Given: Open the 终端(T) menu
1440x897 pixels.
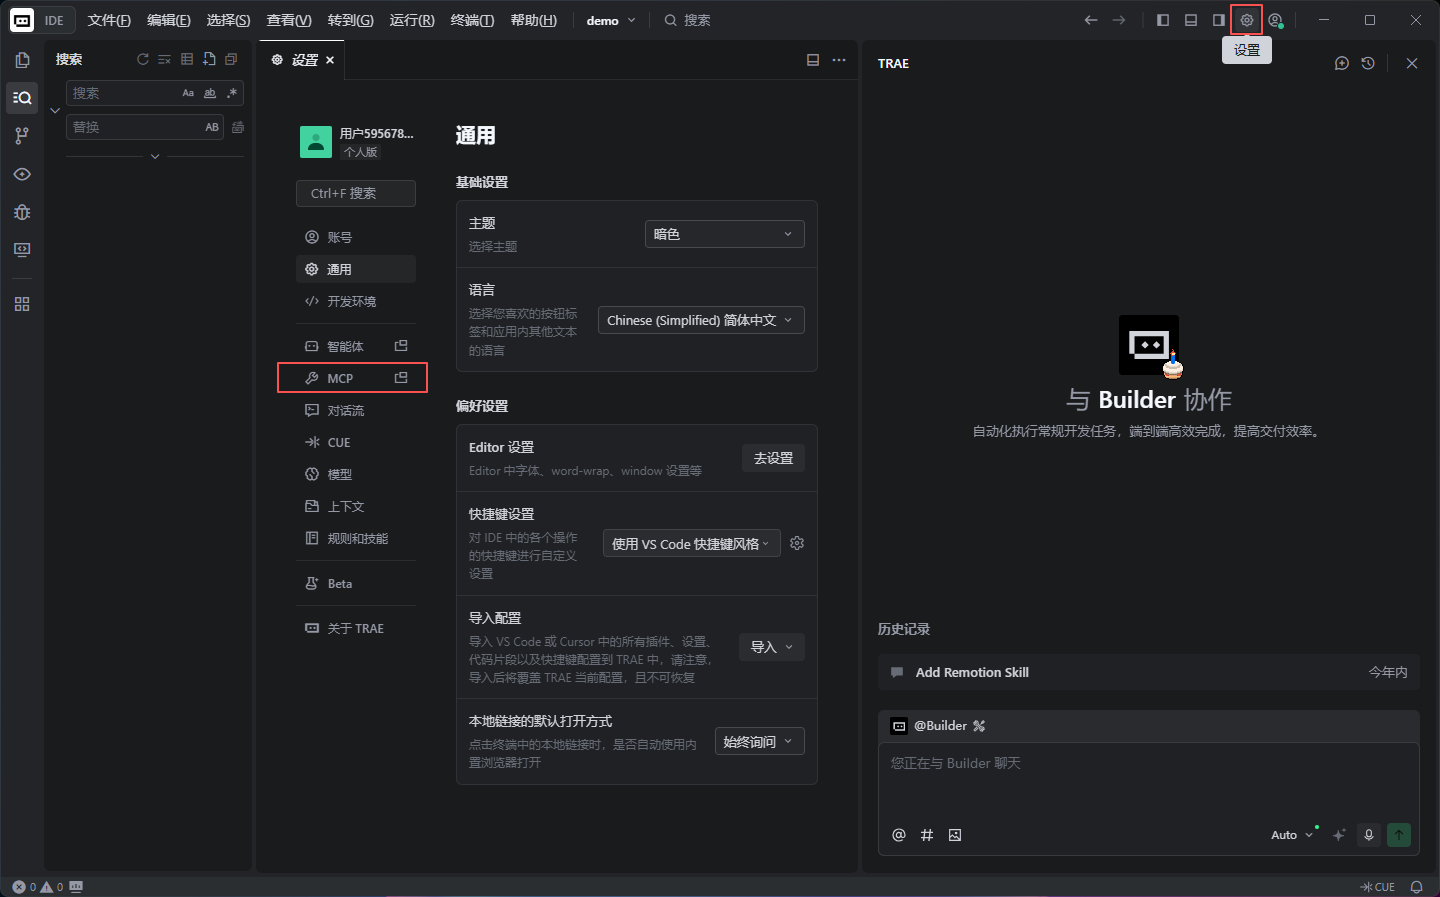Looking at the screenshot, I should 472,20.
